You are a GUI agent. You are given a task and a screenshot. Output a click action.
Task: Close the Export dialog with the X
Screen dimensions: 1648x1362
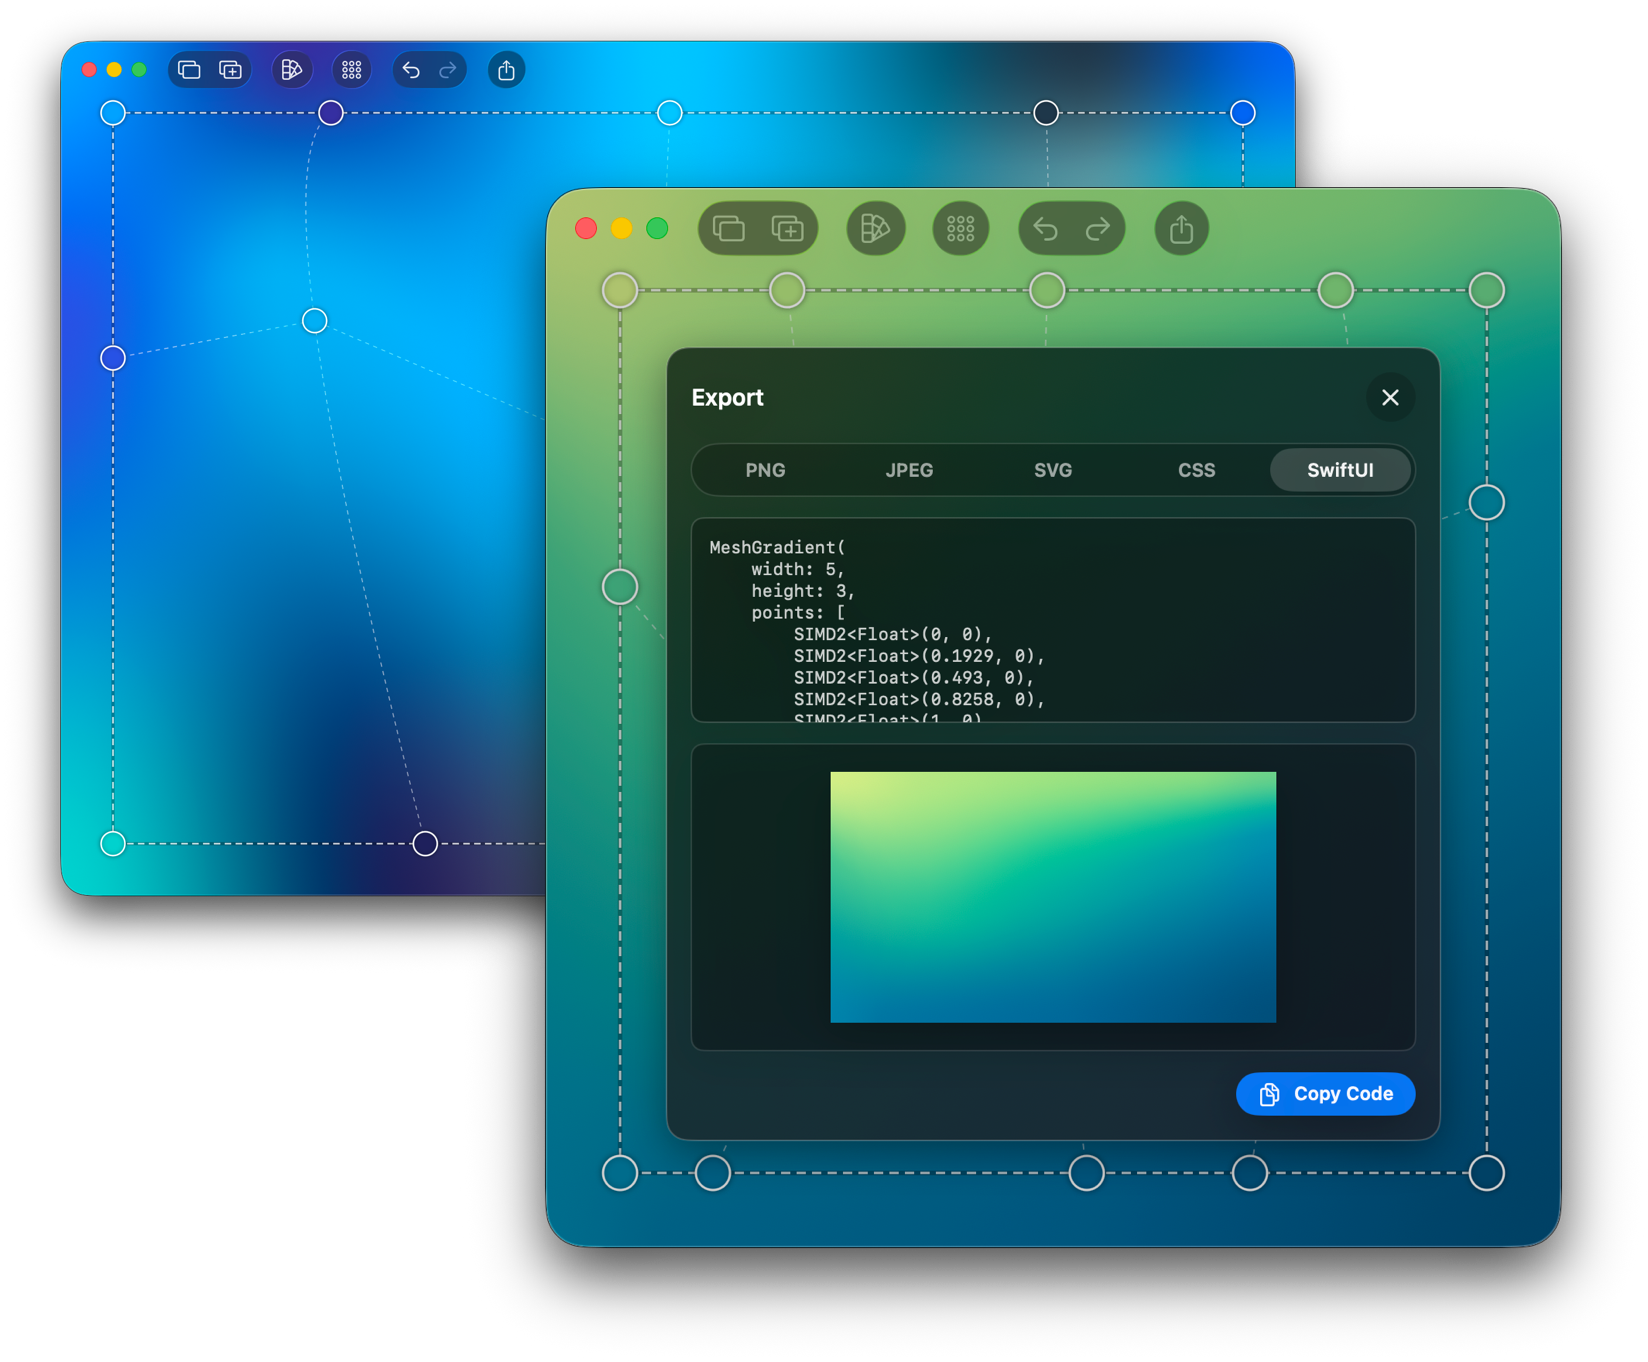tap(1390, 397)
